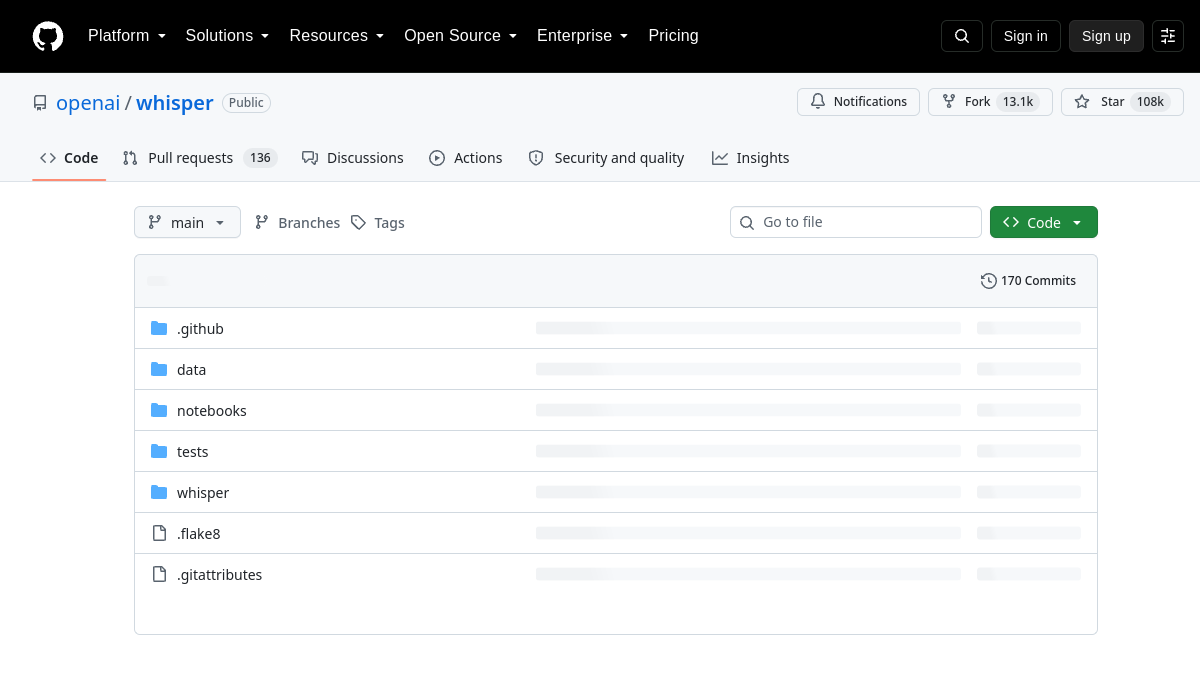
Task: Open the Security and quality tab
Action: pyautogui.click(x=607, y=158)
